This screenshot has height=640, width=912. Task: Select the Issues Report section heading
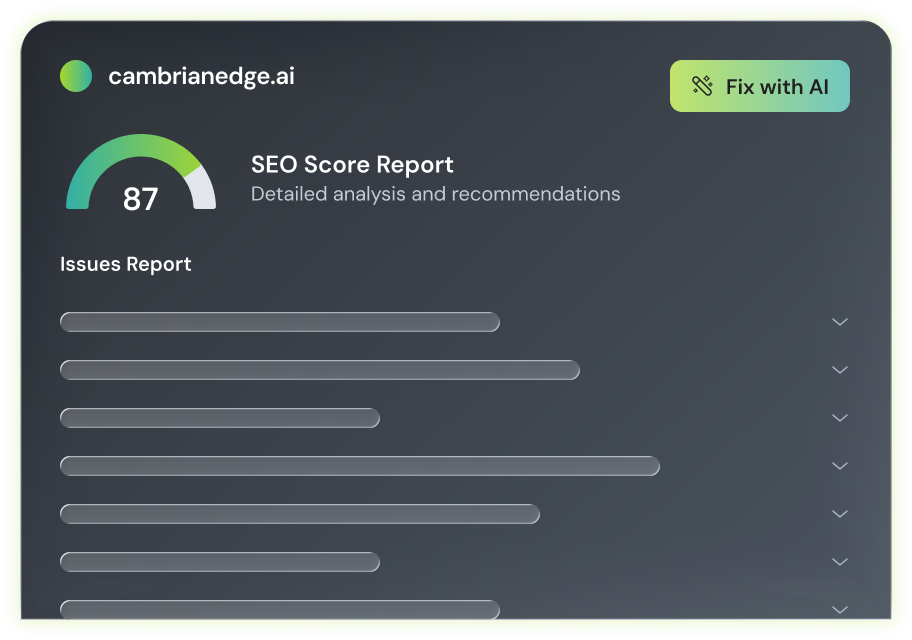point(124,264)
